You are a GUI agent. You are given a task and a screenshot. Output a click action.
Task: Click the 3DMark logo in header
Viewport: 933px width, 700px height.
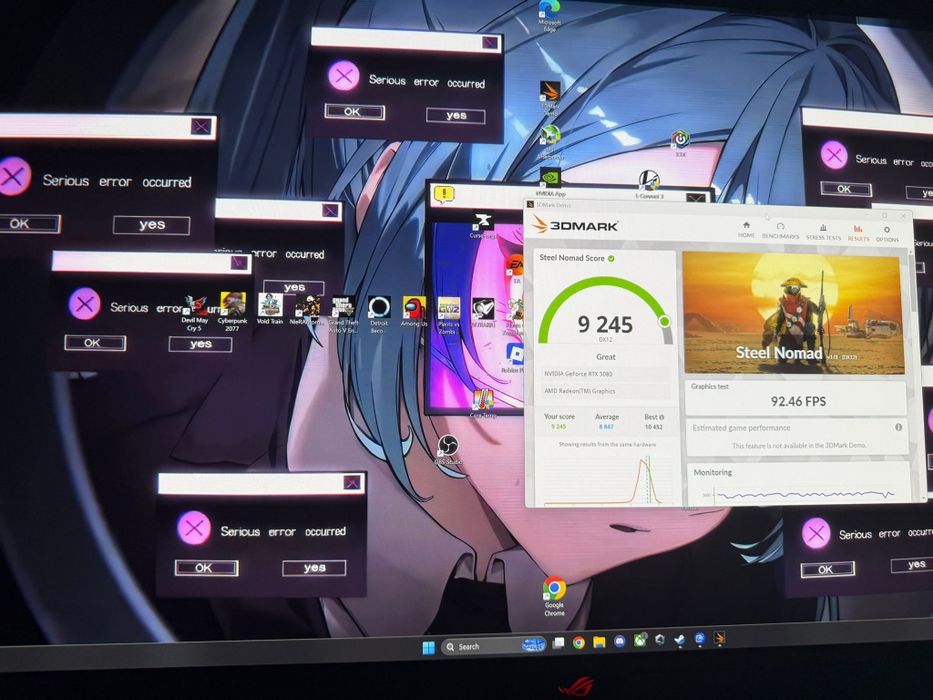coord(575,225)
